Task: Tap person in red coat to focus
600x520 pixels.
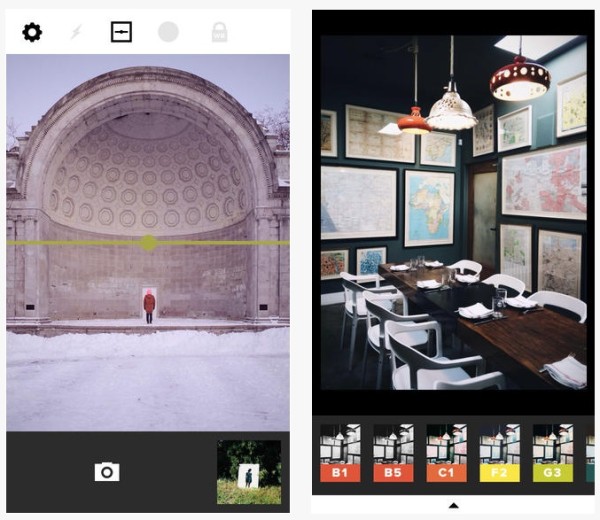Action: [x=149, y=306]
